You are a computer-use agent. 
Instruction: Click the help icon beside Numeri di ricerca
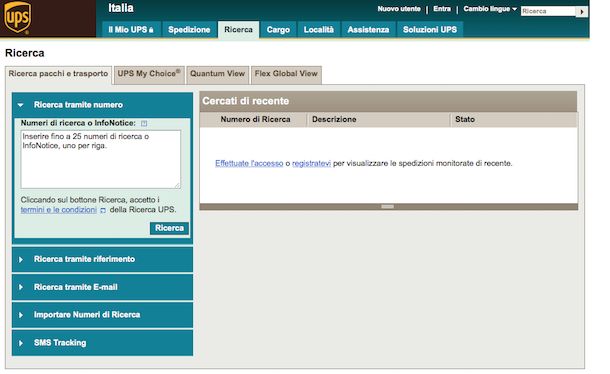144,123
